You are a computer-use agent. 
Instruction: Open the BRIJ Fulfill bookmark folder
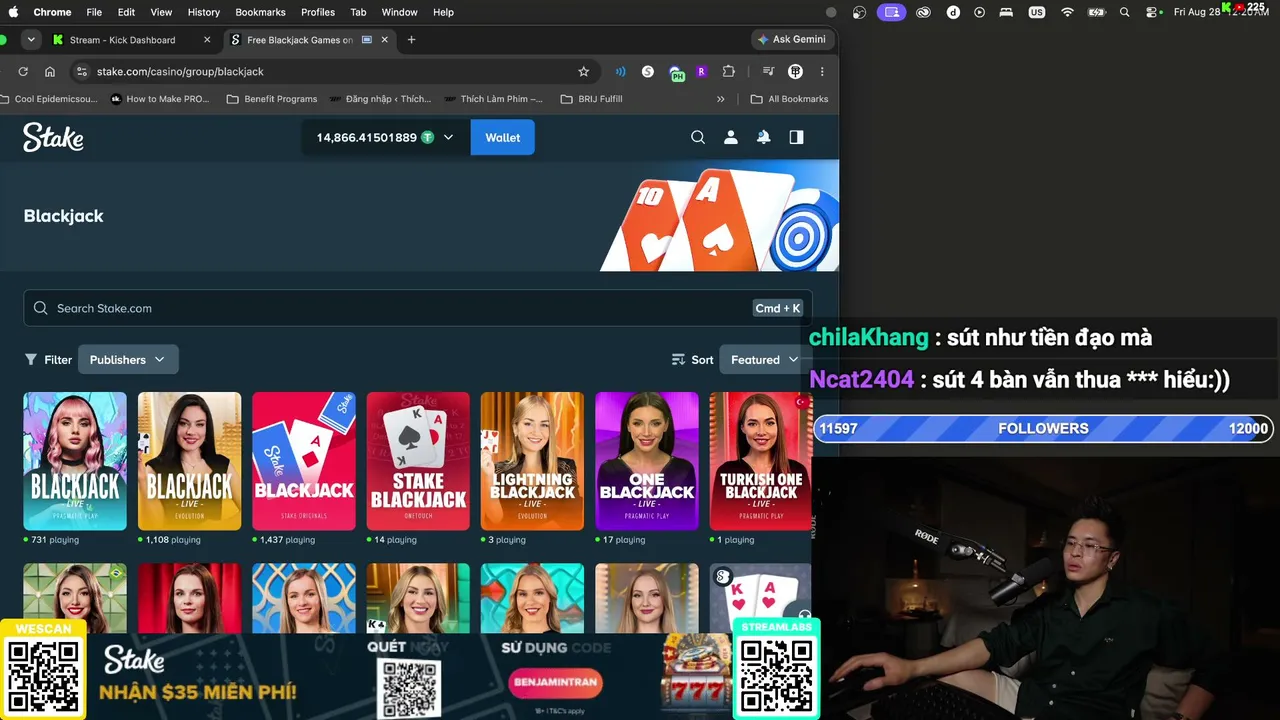tap(591, 99)
